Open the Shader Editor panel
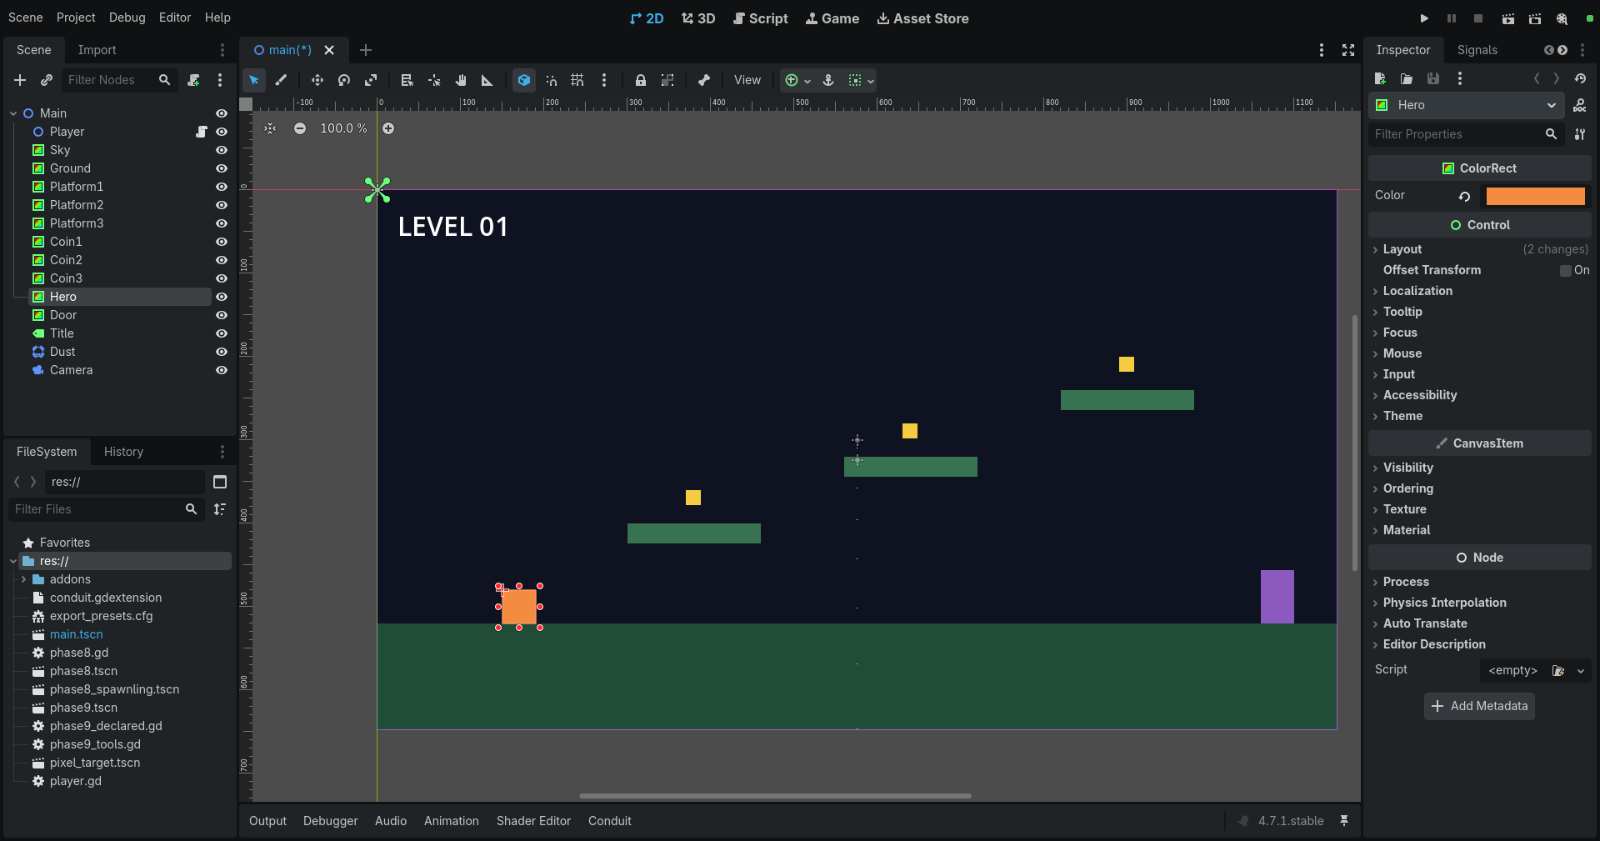 533,821
